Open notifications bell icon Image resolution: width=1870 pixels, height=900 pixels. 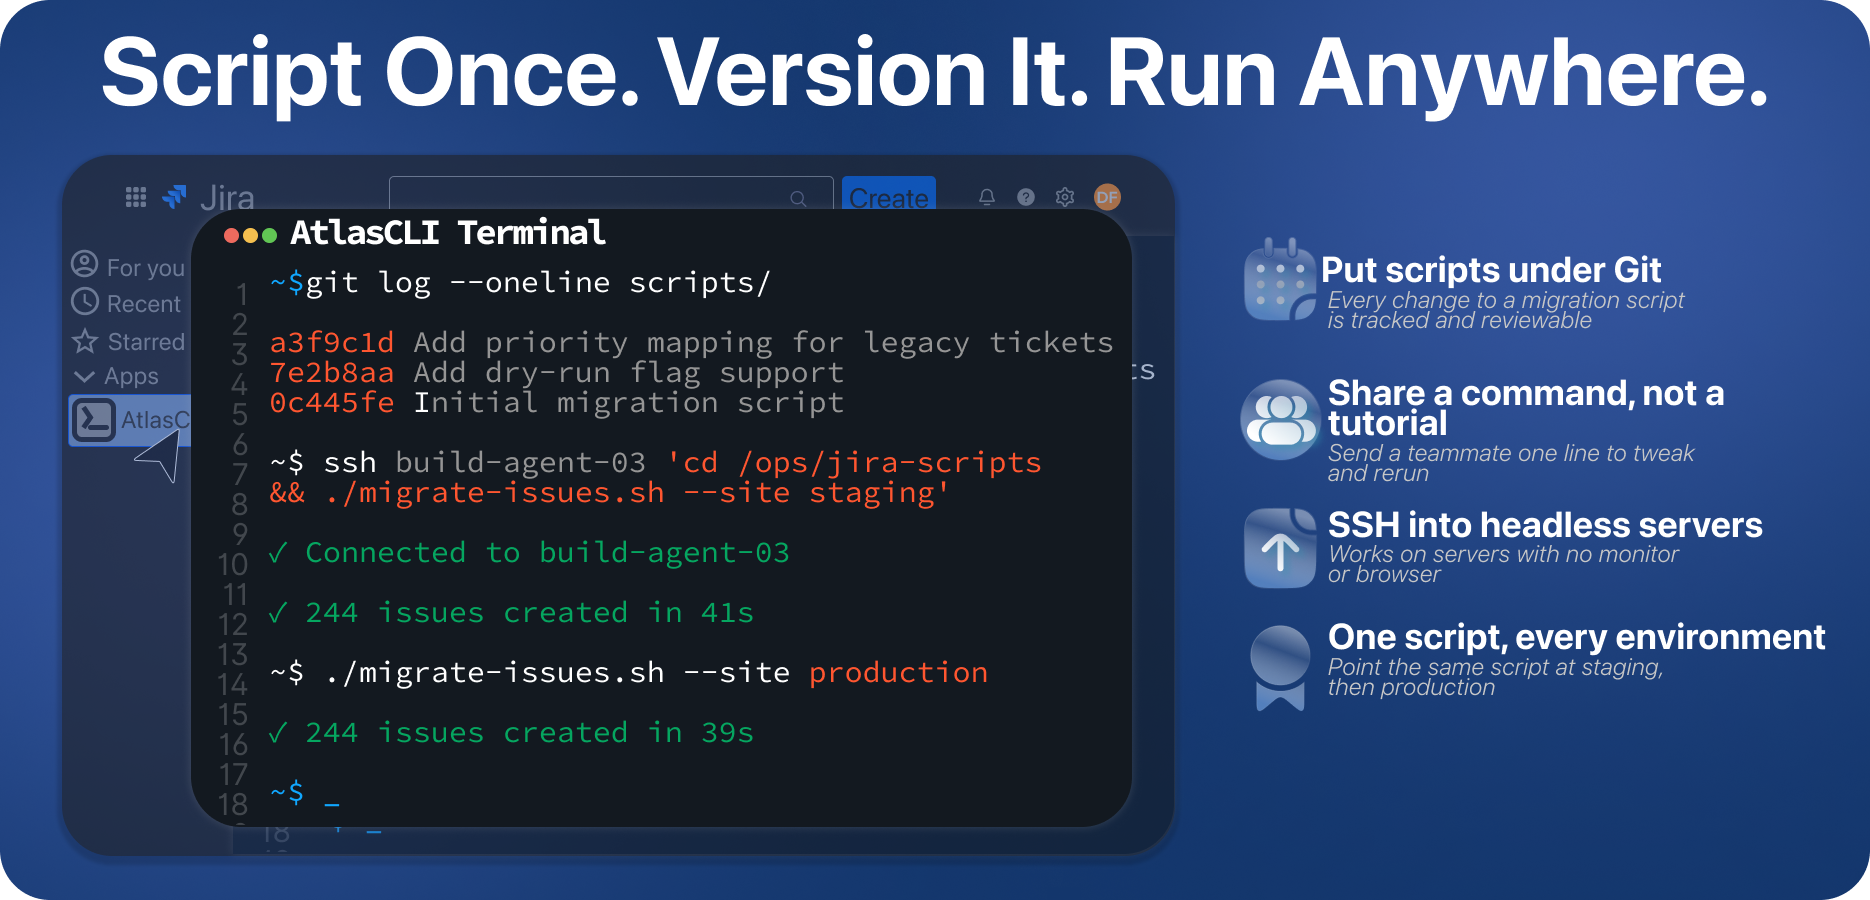[x=987, y=197]
